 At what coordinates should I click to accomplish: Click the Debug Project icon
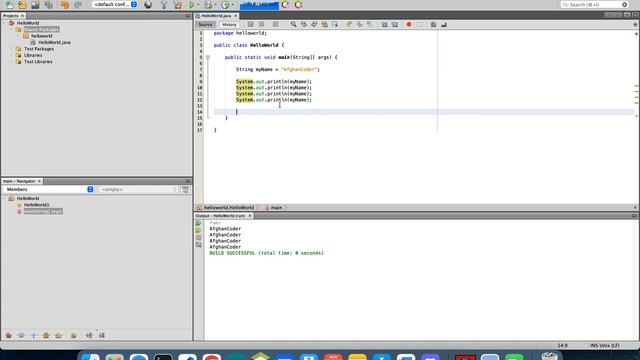[209, 4]
